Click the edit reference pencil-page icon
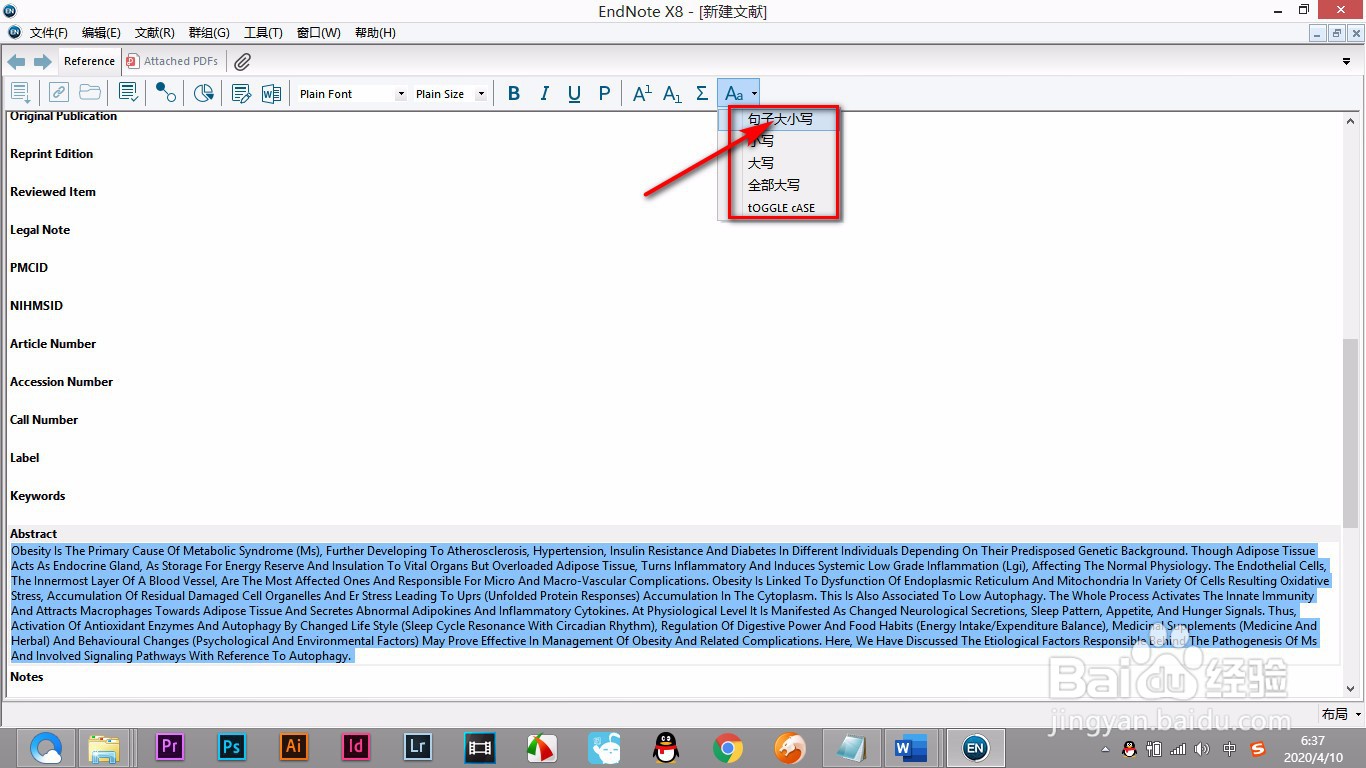The height and width of the screenshot is (768, 1366). tap(241, 93)
